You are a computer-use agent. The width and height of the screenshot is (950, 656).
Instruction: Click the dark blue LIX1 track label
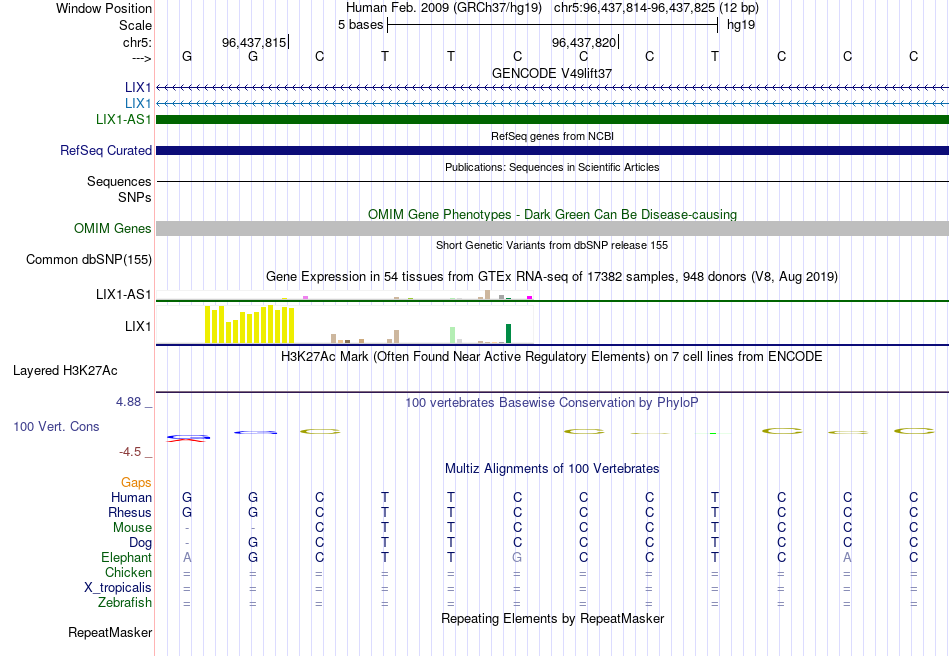(138, 87)
